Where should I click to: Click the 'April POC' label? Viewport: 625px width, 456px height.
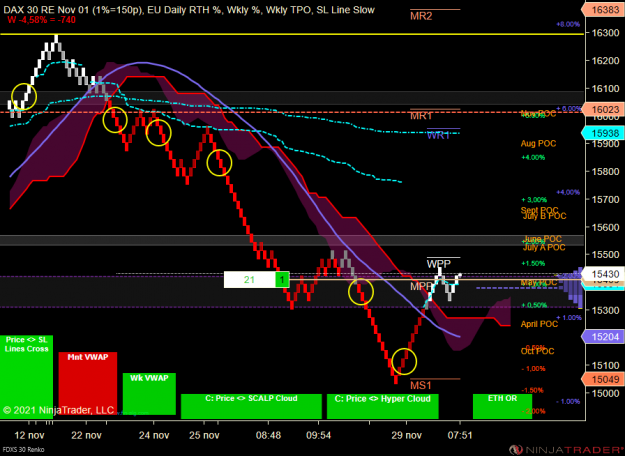539,324
